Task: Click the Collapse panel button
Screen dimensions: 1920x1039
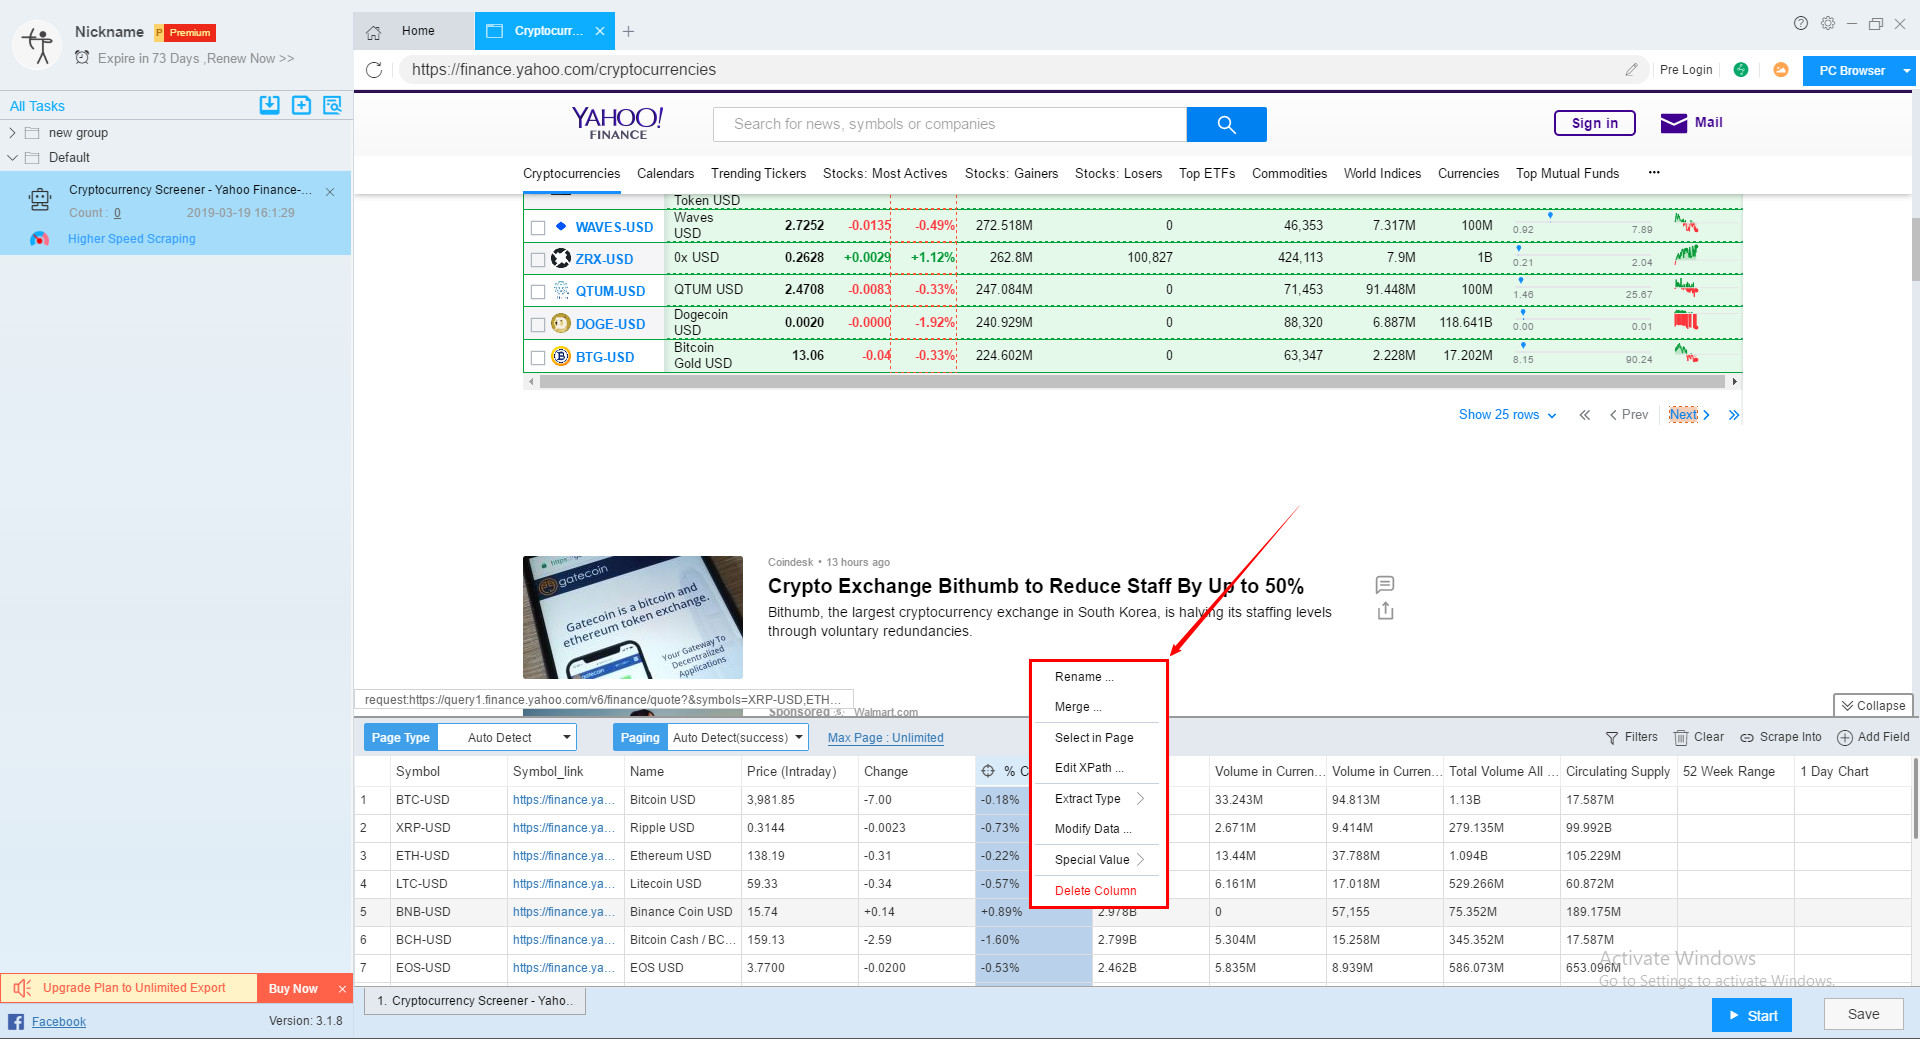Action: click(1873, 706)
